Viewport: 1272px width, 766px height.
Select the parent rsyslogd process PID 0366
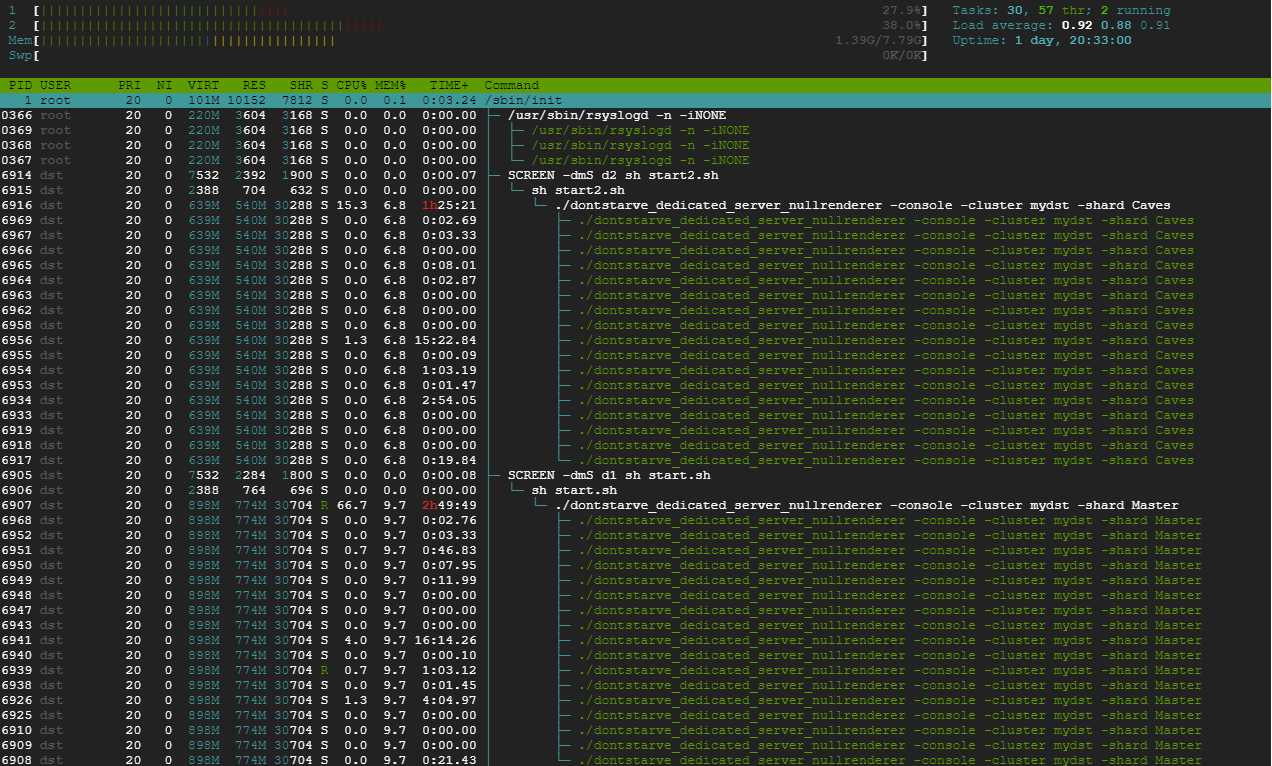tap(617, 116)
